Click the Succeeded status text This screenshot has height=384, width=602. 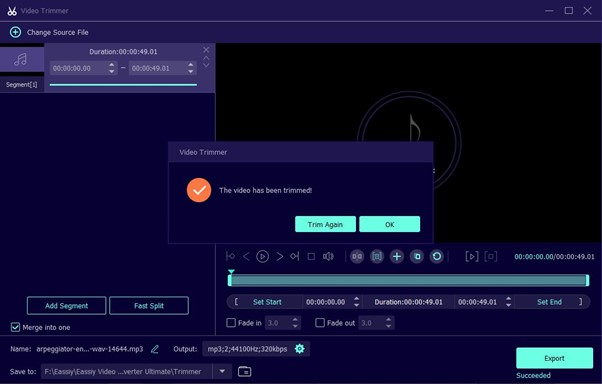coord(533,375)
